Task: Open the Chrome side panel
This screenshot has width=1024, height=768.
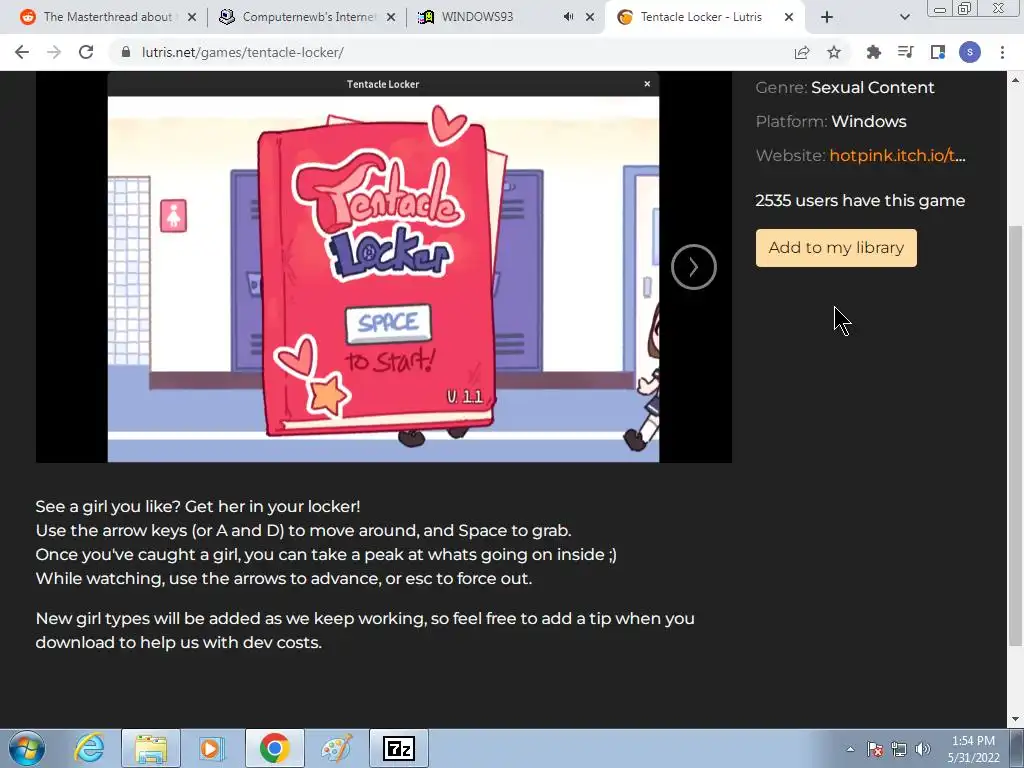Action: pos(938,52)
